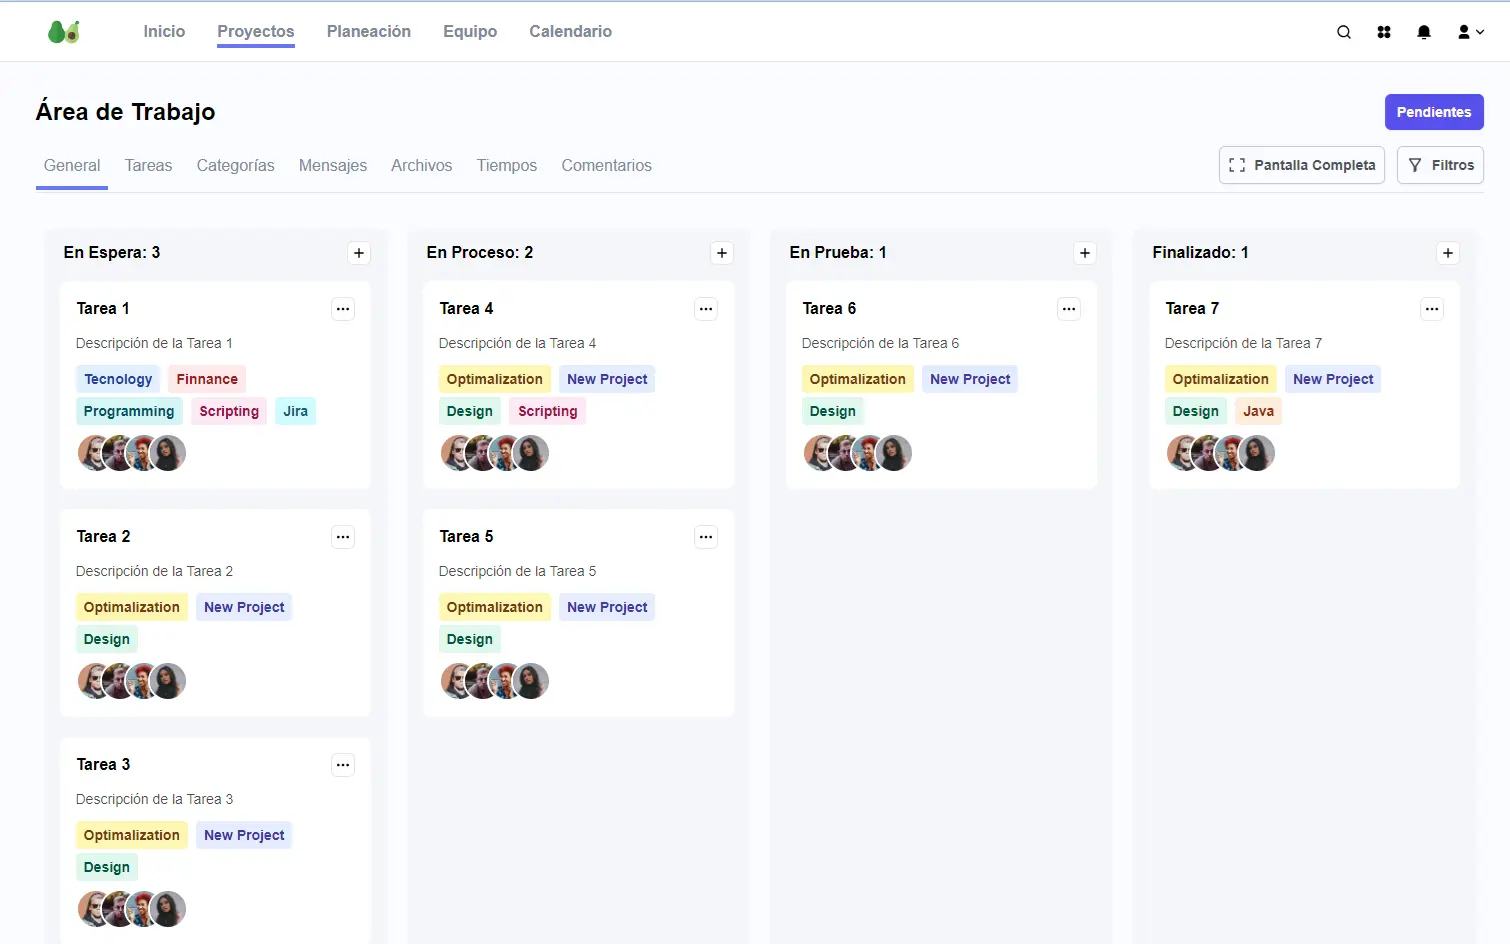Add a task to the En Espera column
This screenshot has width=1510, height=944.
pyautogui.click(x=359, y=253)
